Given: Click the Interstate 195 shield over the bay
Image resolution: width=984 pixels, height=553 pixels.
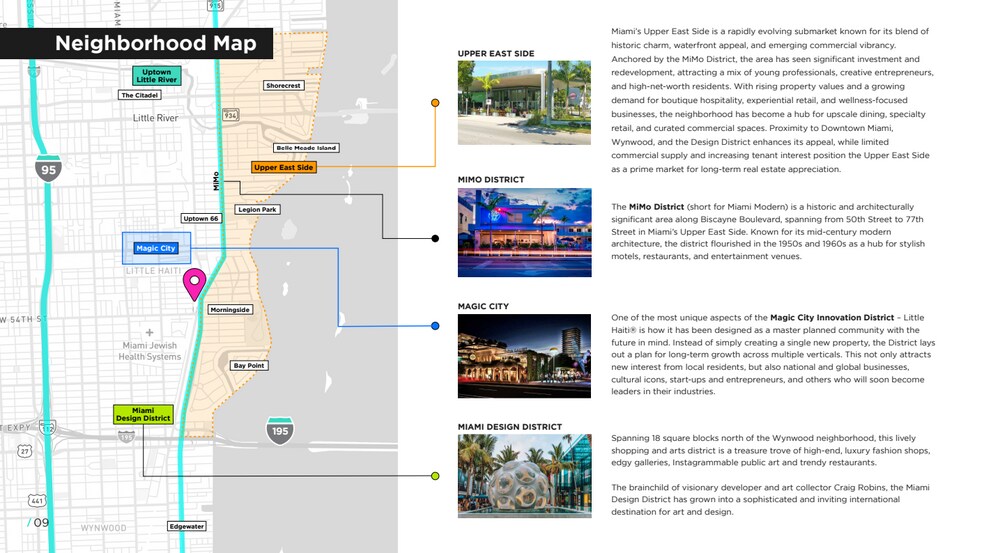Looking at the screenshot, I should 280,431.
